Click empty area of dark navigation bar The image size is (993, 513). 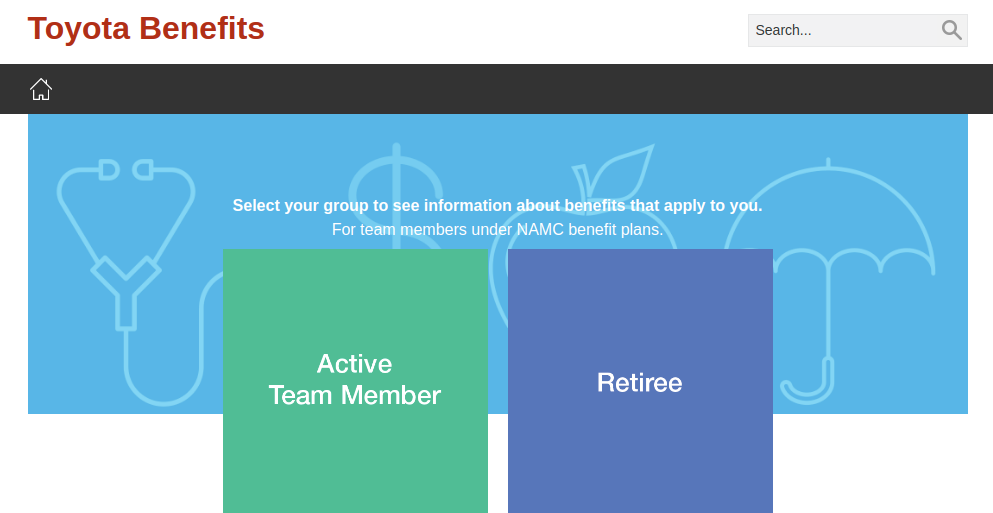tap(500, 89)
